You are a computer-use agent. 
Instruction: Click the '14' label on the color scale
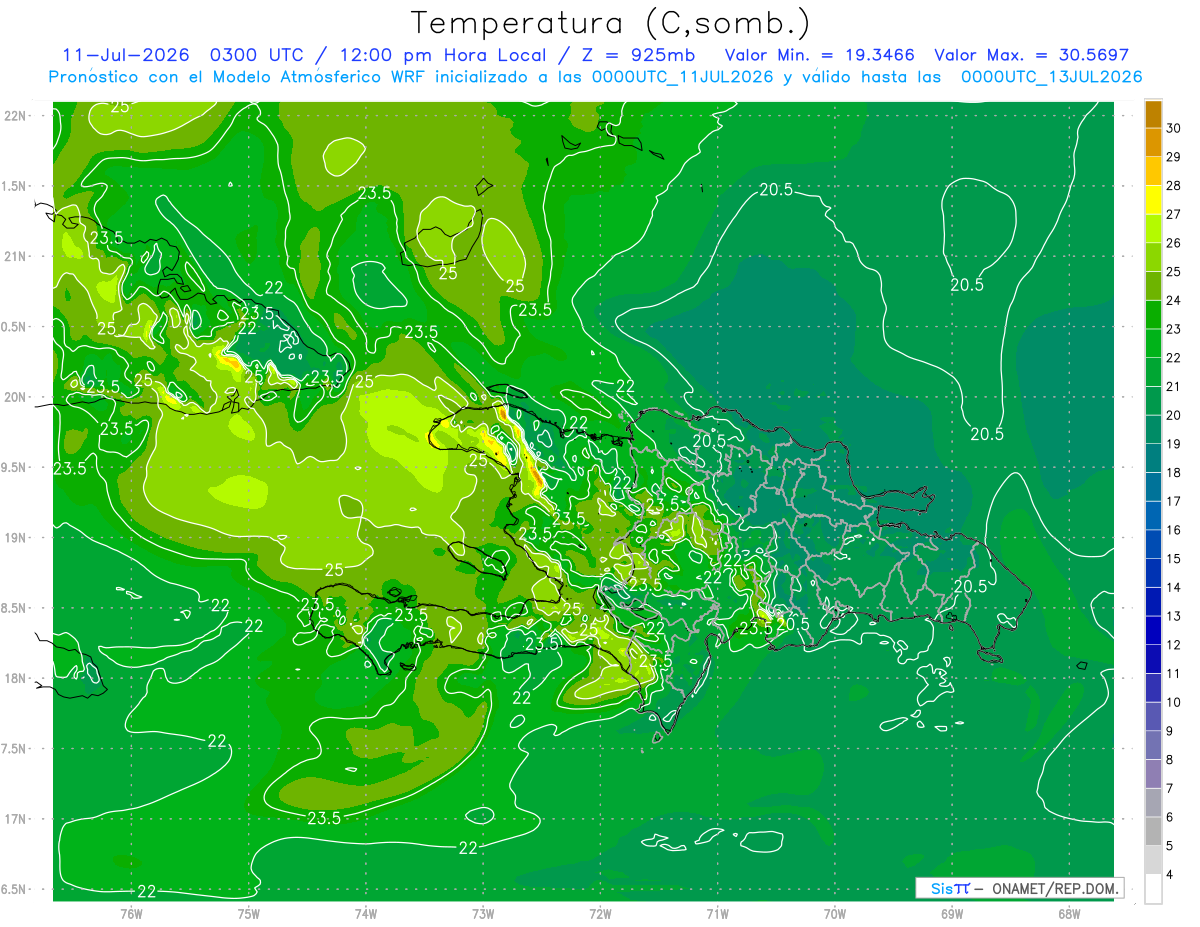(x=1173, y=588)
